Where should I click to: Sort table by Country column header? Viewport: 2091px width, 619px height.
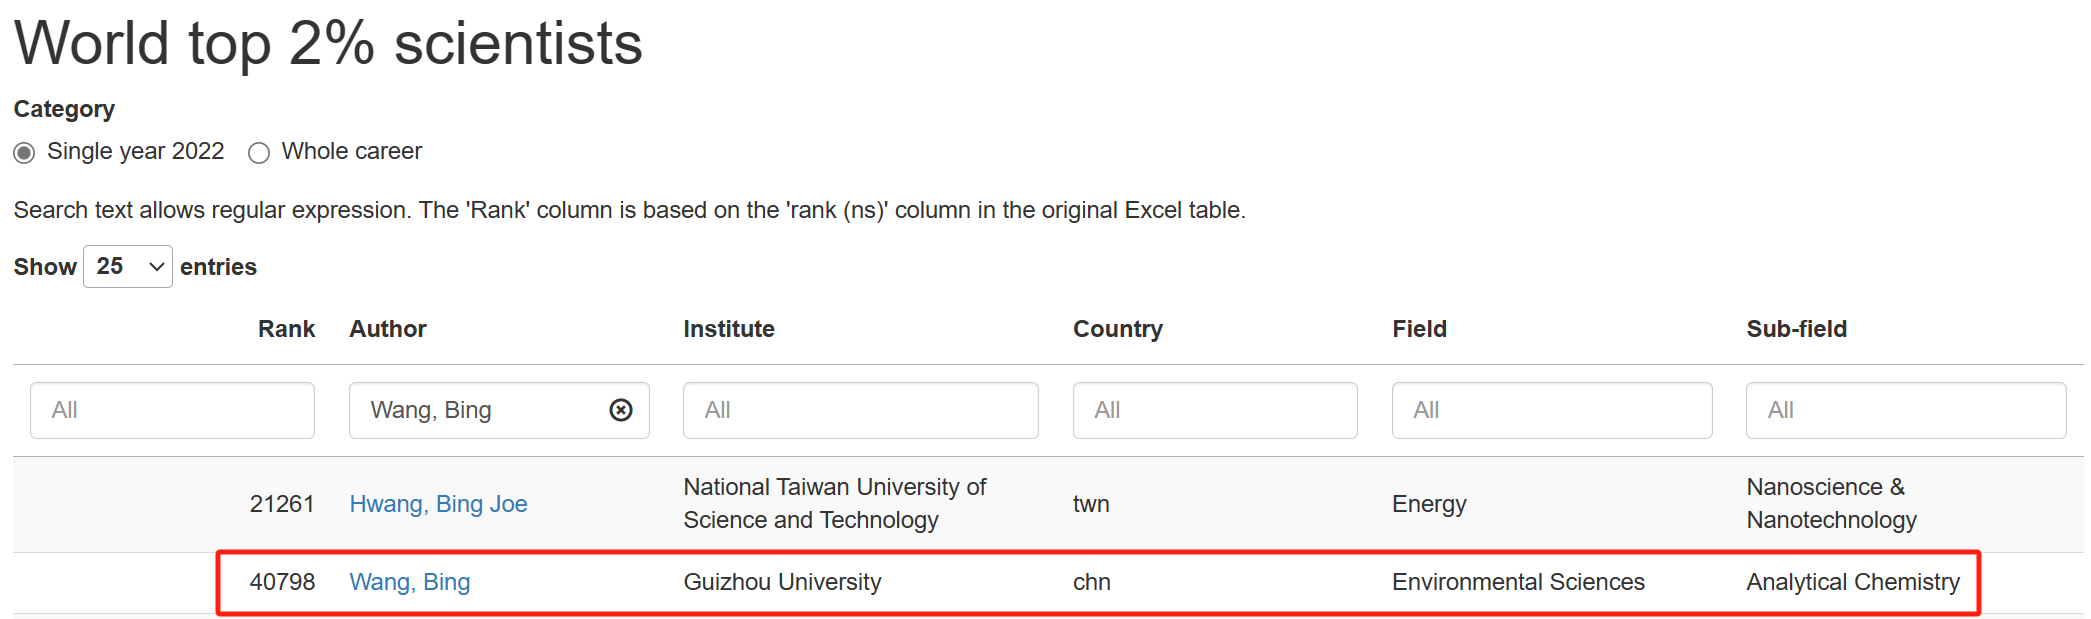(x=1117, y=329)
